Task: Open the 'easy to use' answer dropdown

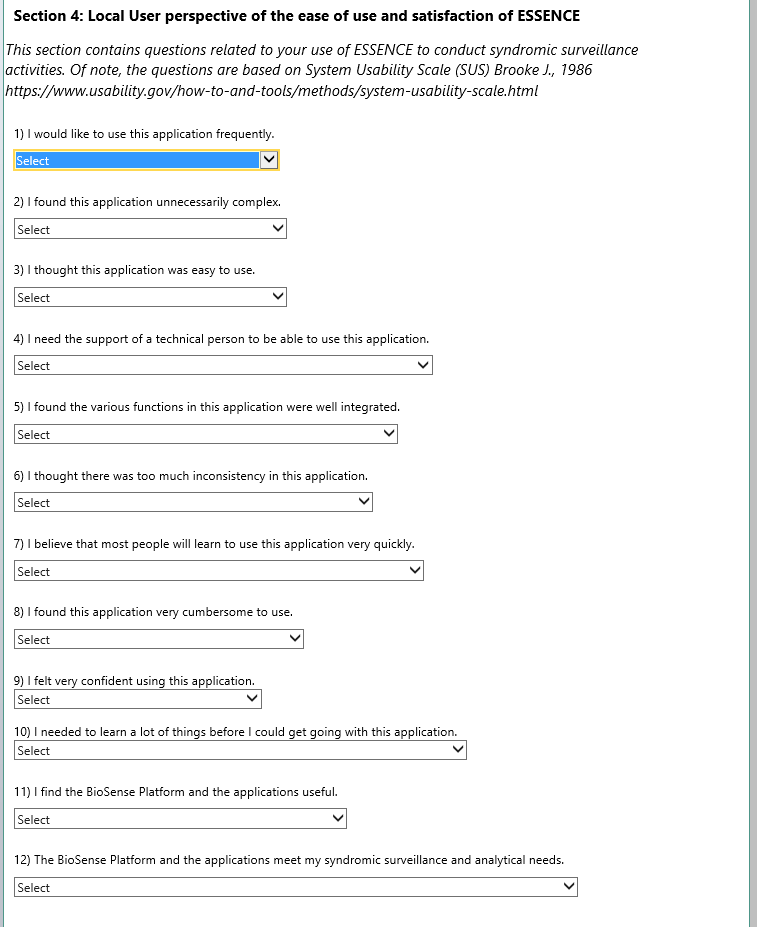Action: coord(150,297)
